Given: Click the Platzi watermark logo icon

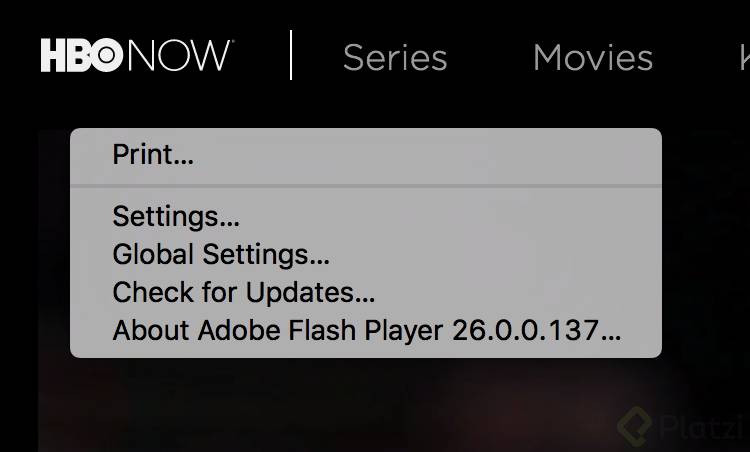Looking at the screenshot, I should pos(635,426).
